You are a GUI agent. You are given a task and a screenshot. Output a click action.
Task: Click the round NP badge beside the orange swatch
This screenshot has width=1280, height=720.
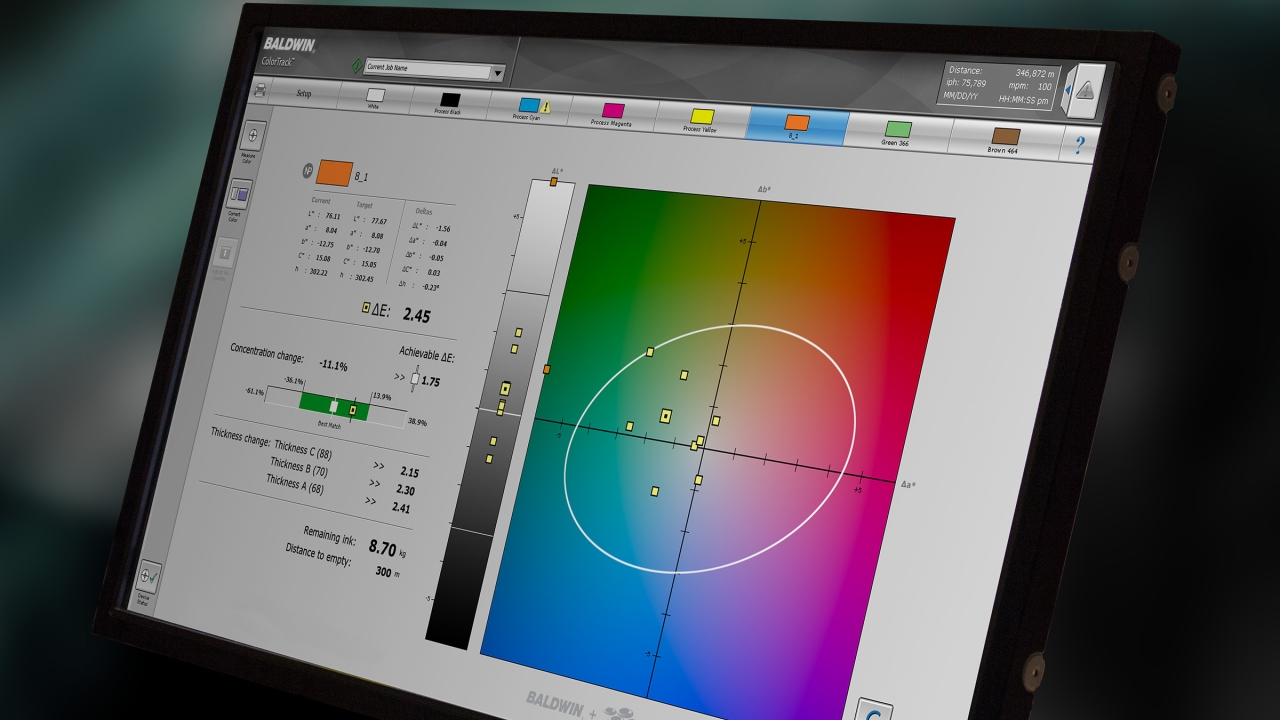[308, 171]
